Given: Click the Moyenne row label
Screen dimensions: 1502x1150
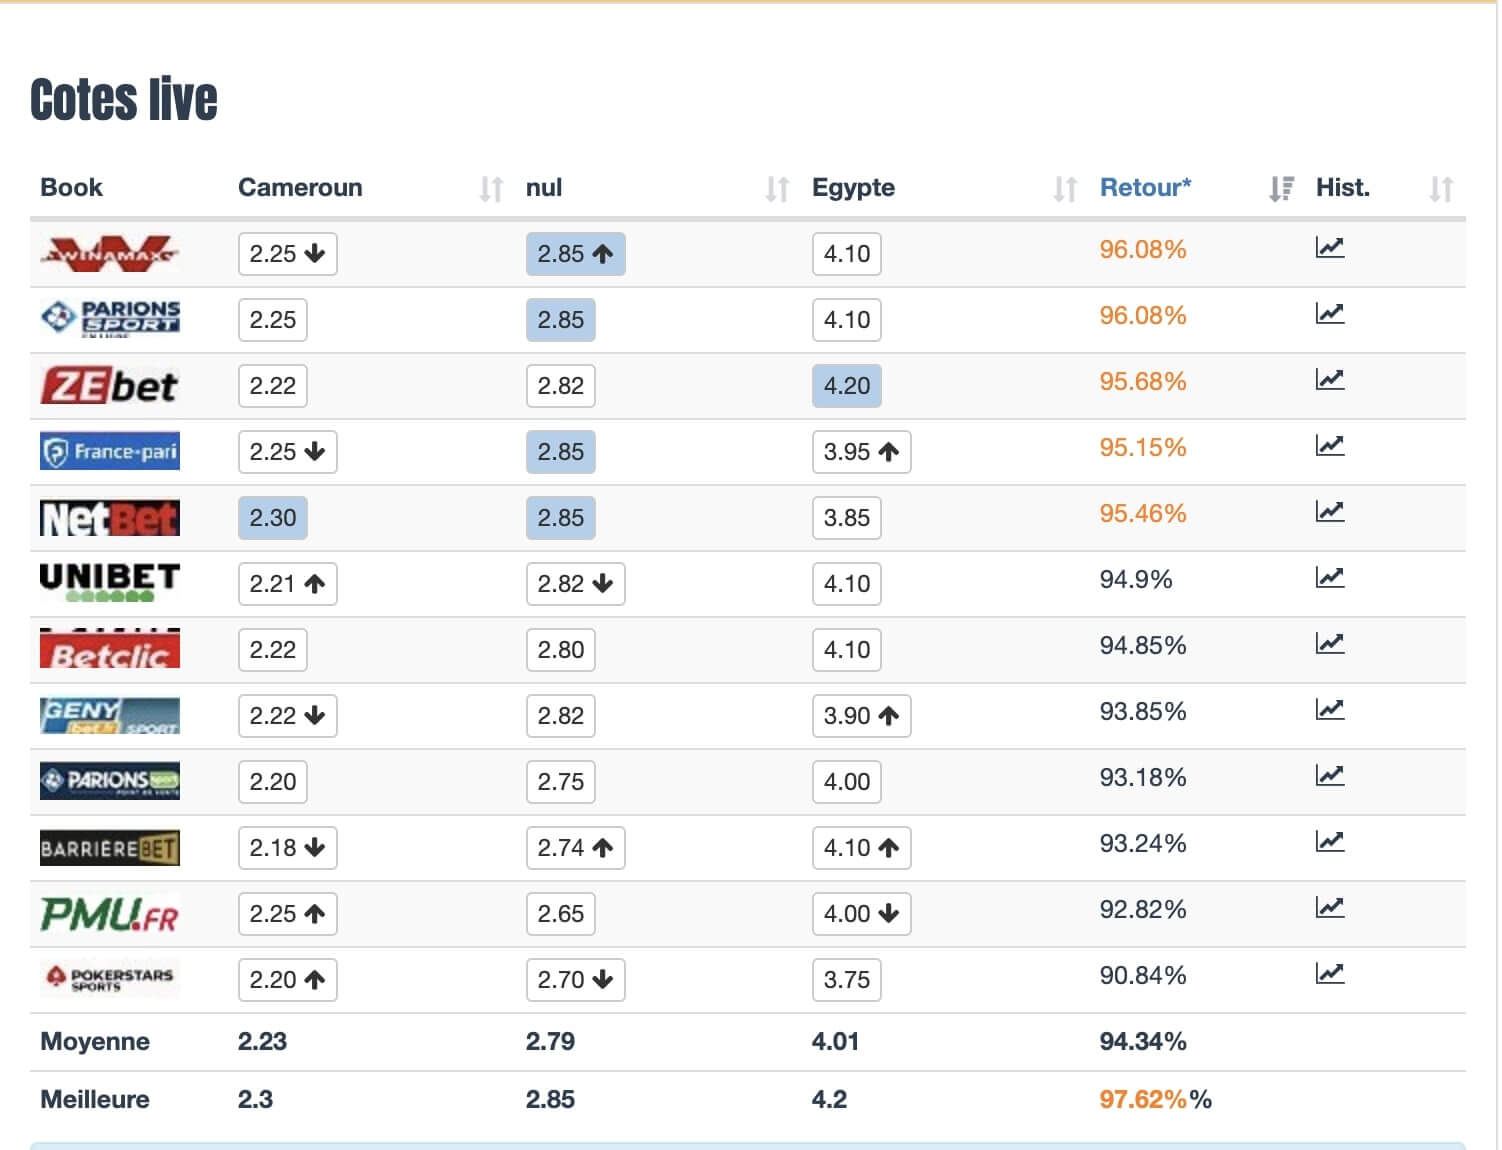Looking at the screenshot, I should [x=95, y=1041].
